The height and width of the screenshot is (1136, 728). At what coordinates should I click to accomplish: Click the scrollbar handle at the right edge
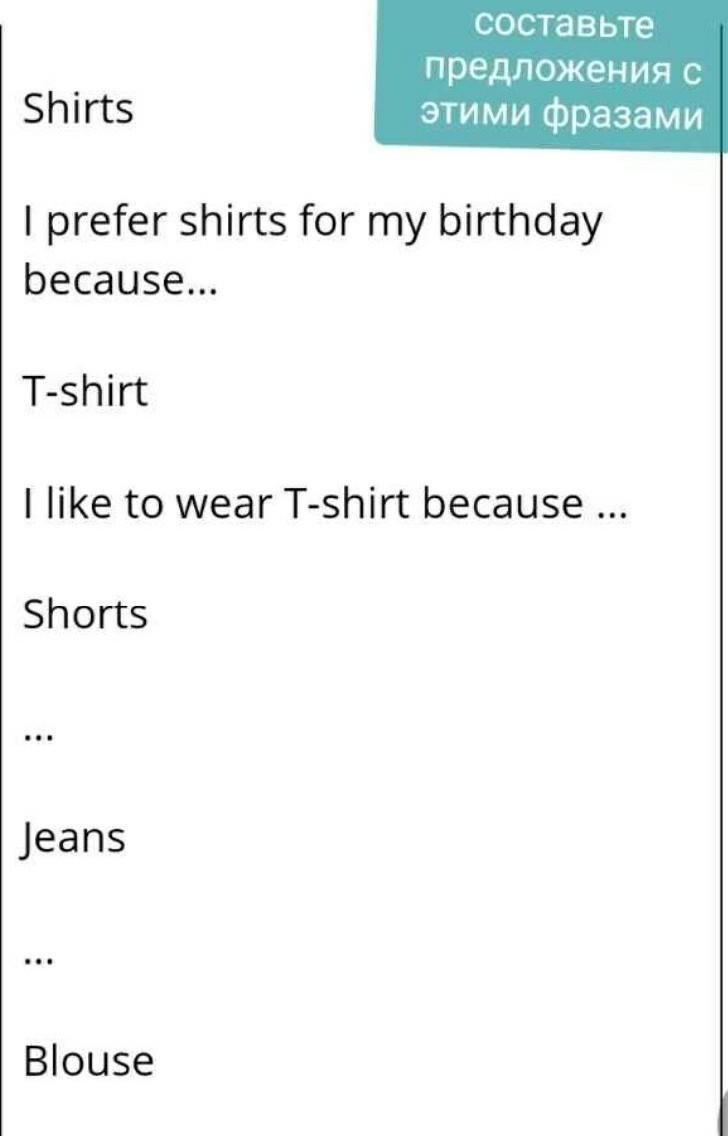click(x=722, y=1110)
